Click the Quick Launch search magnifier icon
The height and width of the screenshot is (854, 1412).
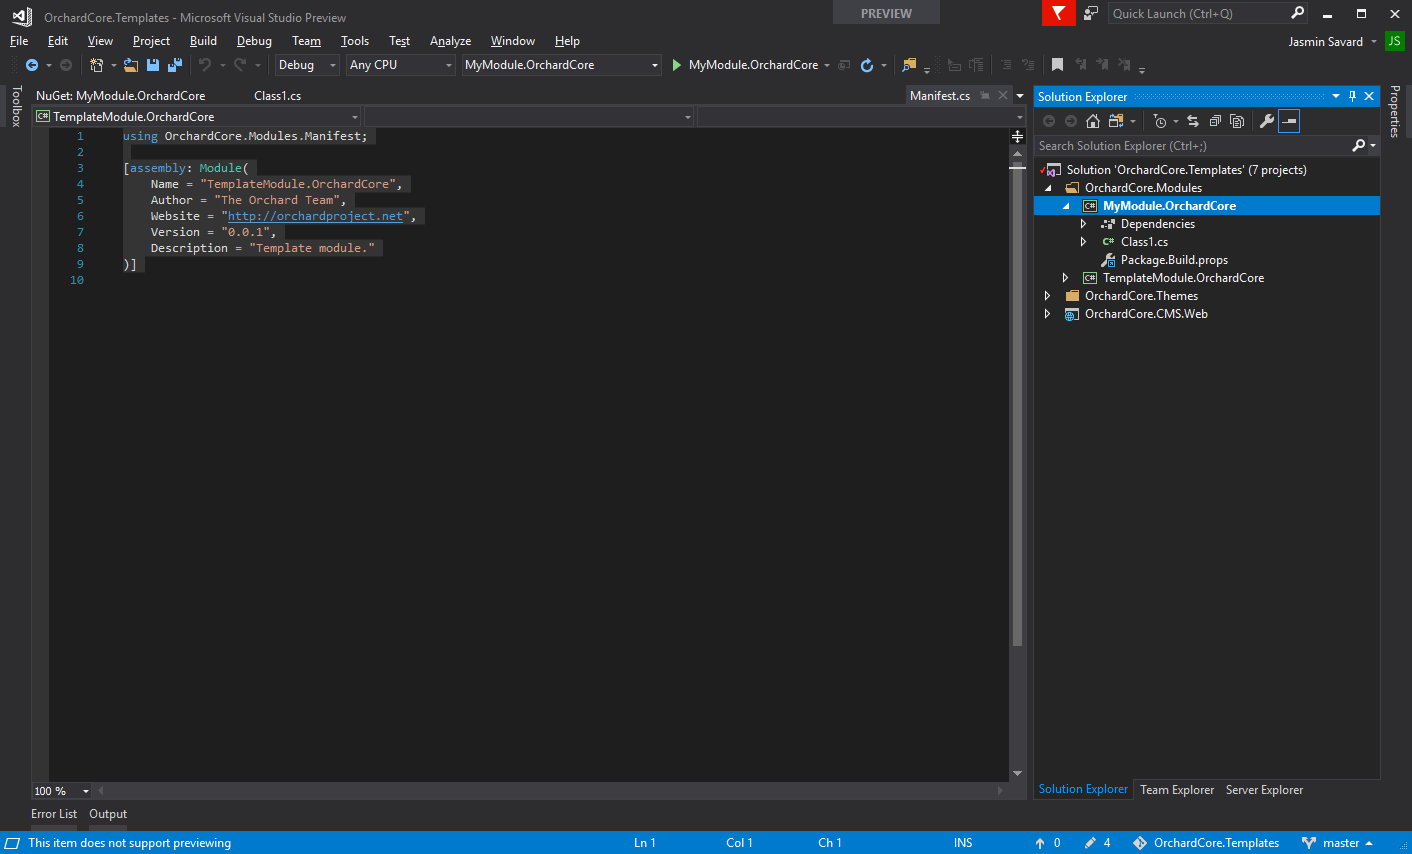1297,13
